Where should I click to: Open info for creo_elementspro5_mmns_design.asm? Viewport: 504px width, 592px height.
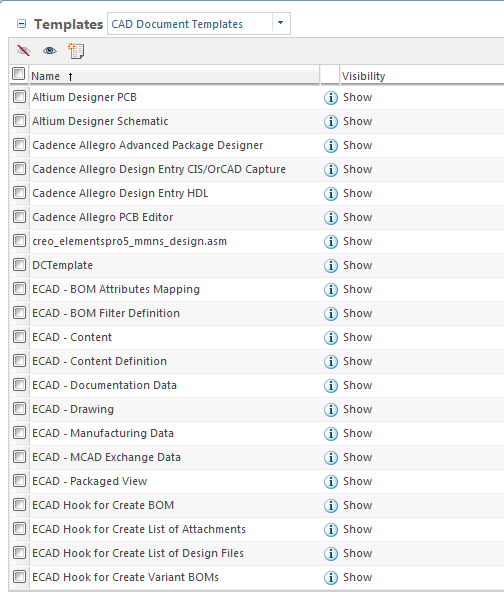point(331,242)
